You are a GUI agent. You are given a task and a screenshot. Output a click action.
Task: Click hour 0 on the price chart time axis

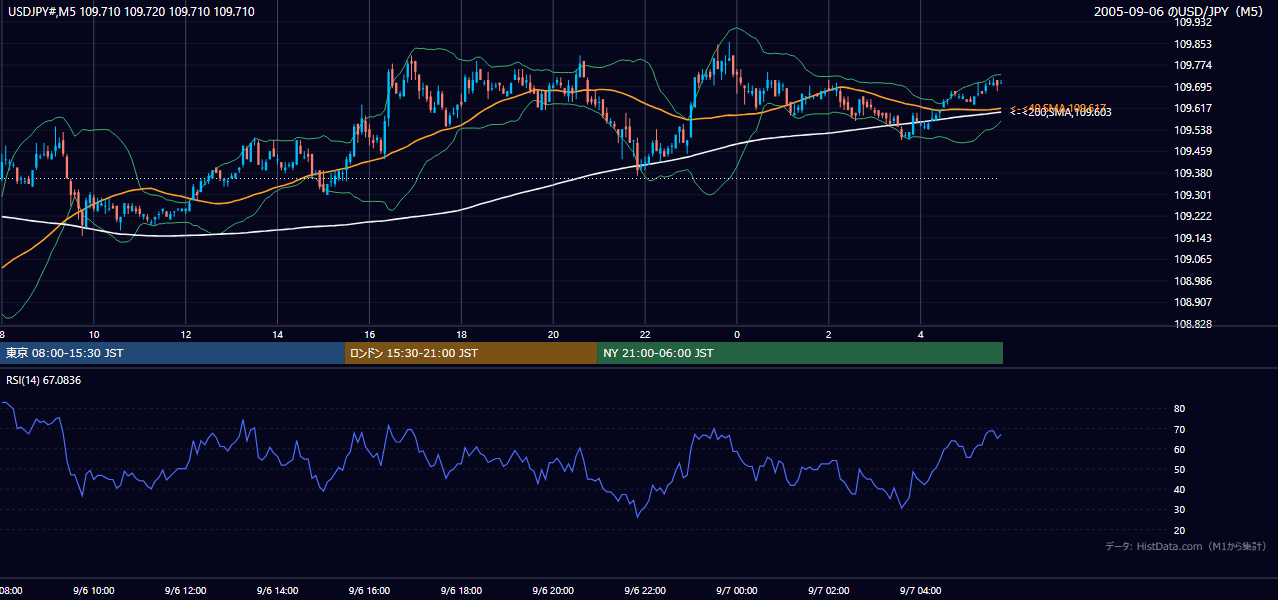point(737,334)
